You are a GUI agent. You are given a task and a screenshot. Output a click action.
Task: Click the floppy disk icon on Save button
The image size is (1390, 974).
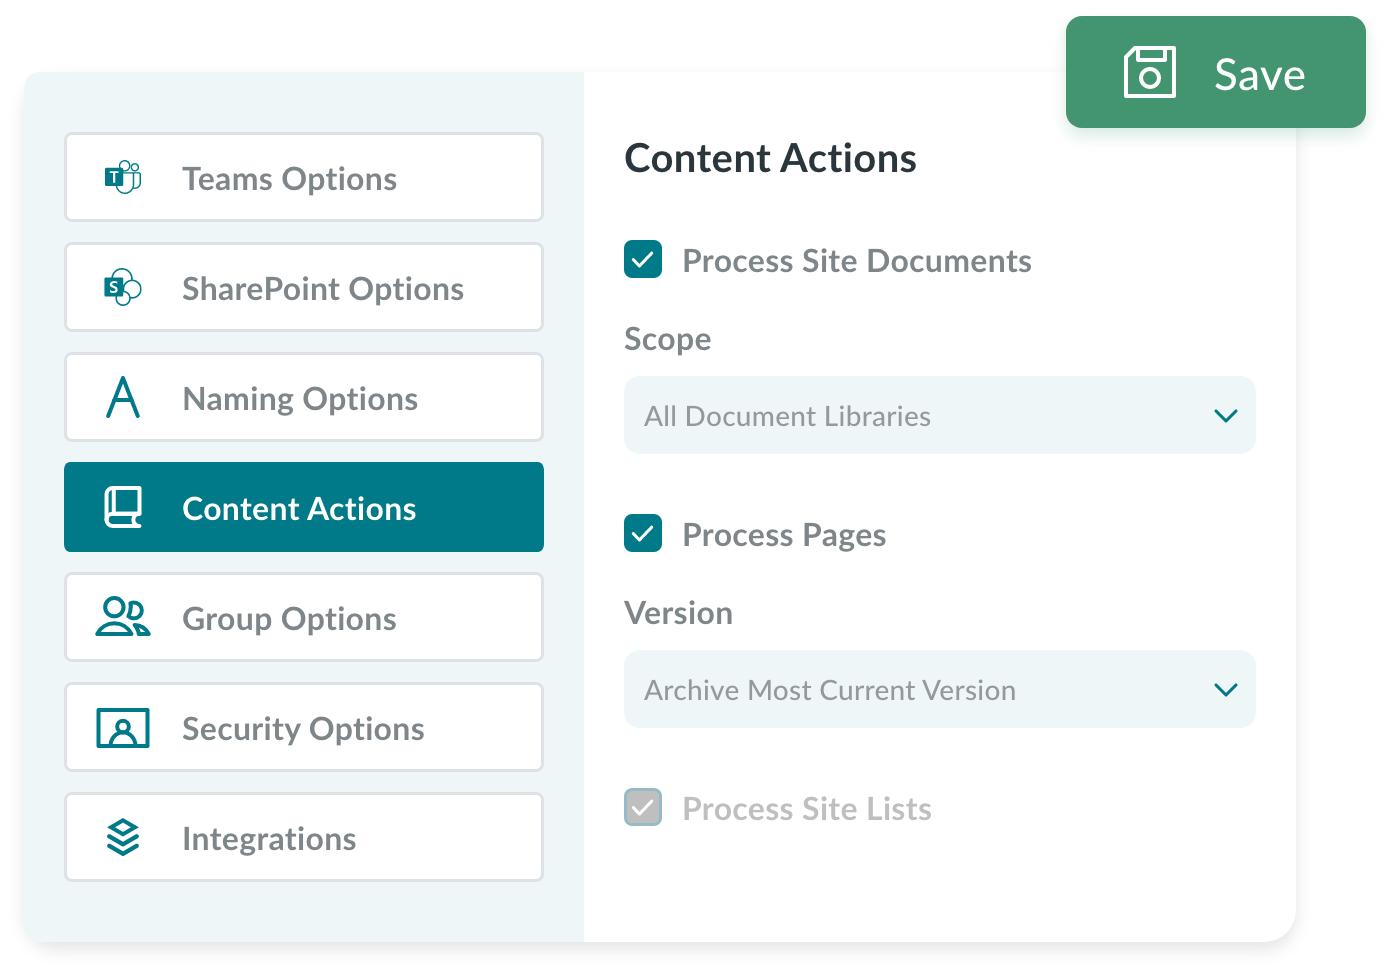point(1150,73)
